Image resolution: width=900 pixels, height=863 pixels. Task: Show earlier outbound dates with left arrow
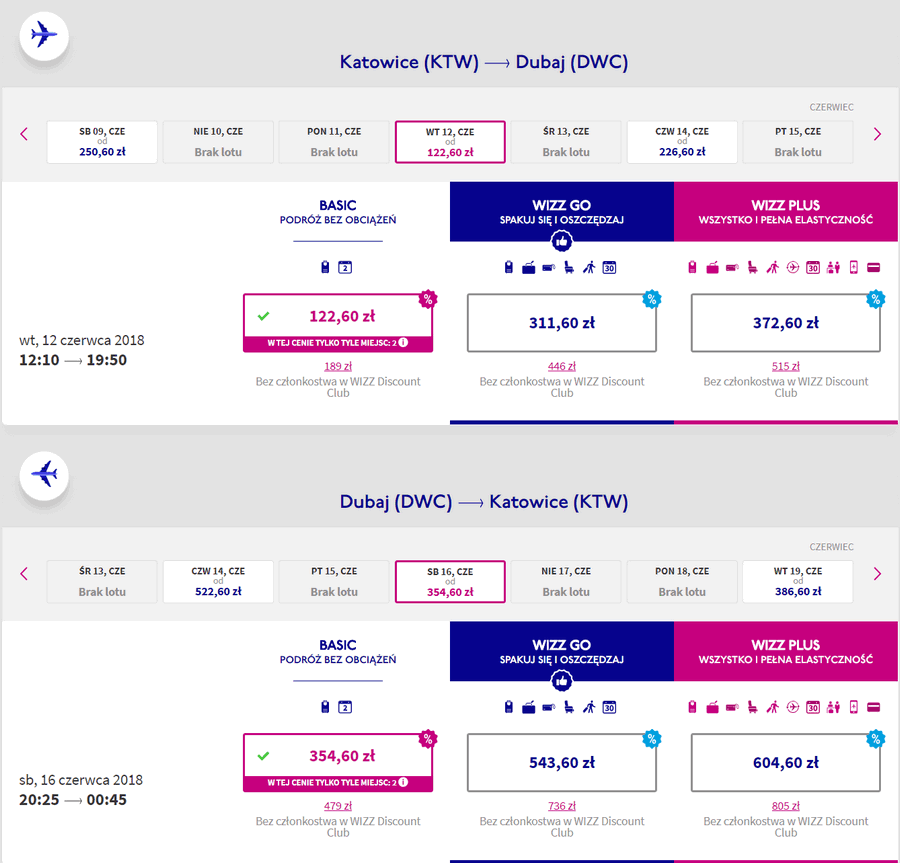pos(24,134)
